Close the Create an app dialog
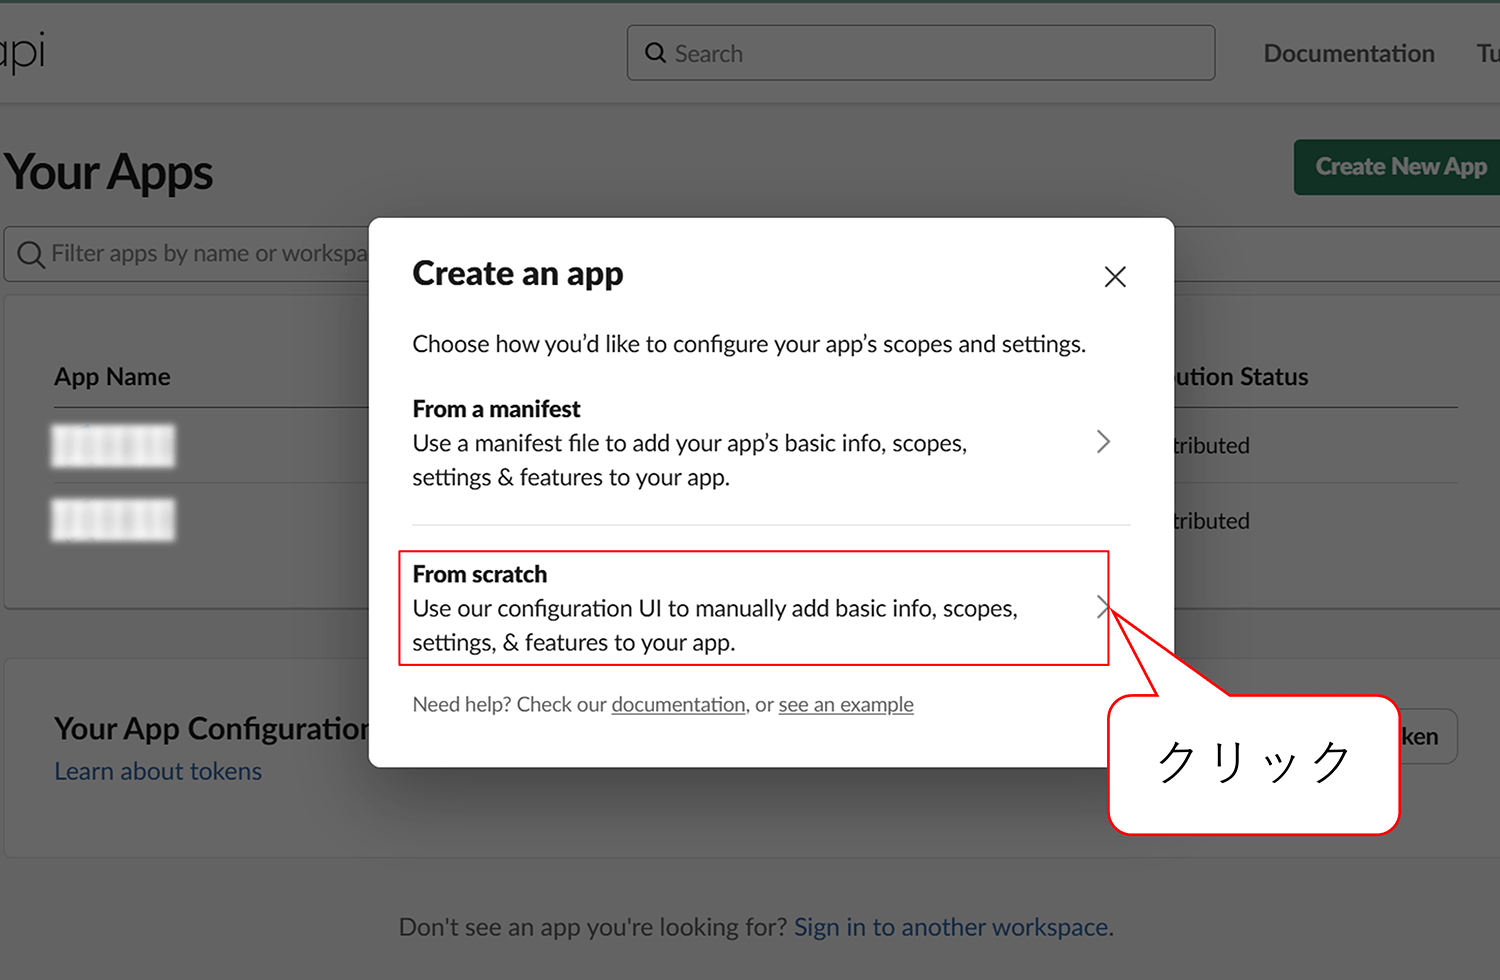 [x=1115, y=277]
